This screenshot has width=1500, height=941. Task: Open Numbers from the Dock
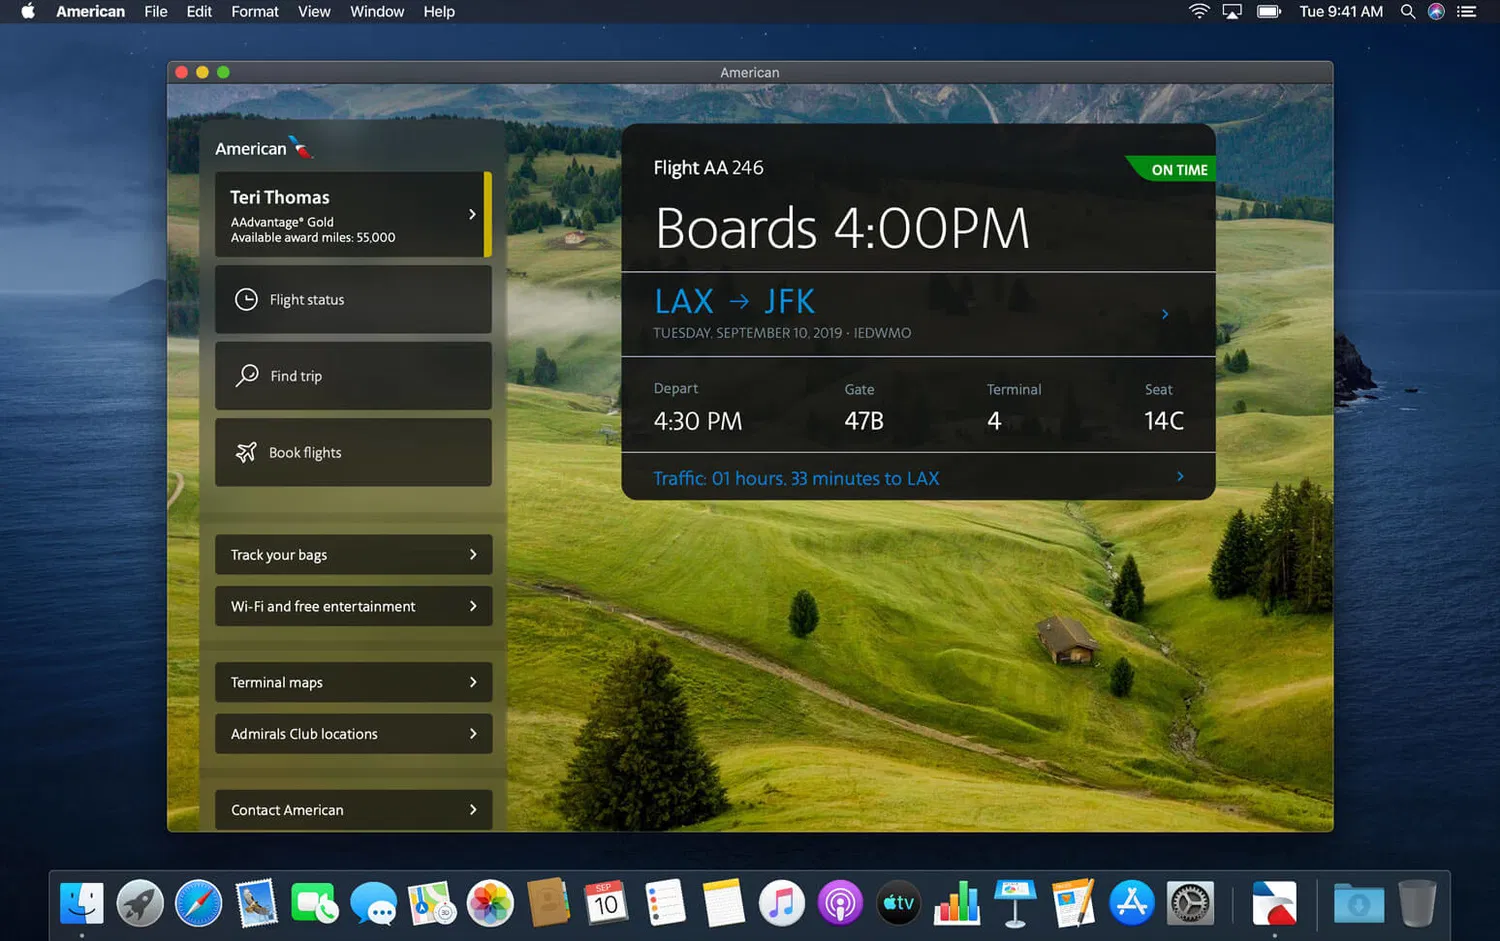pyautogui.click(x=957, y=904)
